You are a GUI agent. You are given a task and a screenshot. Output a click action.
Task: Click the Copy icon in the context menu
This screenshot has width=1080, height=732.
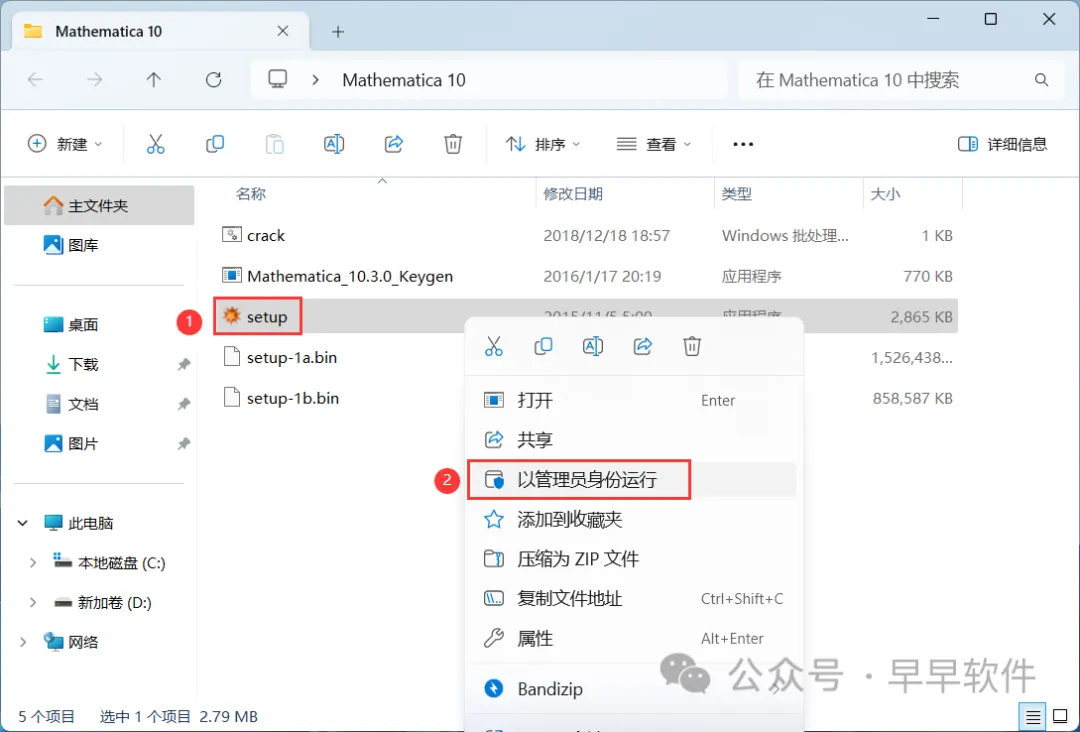tap(543, 346)
